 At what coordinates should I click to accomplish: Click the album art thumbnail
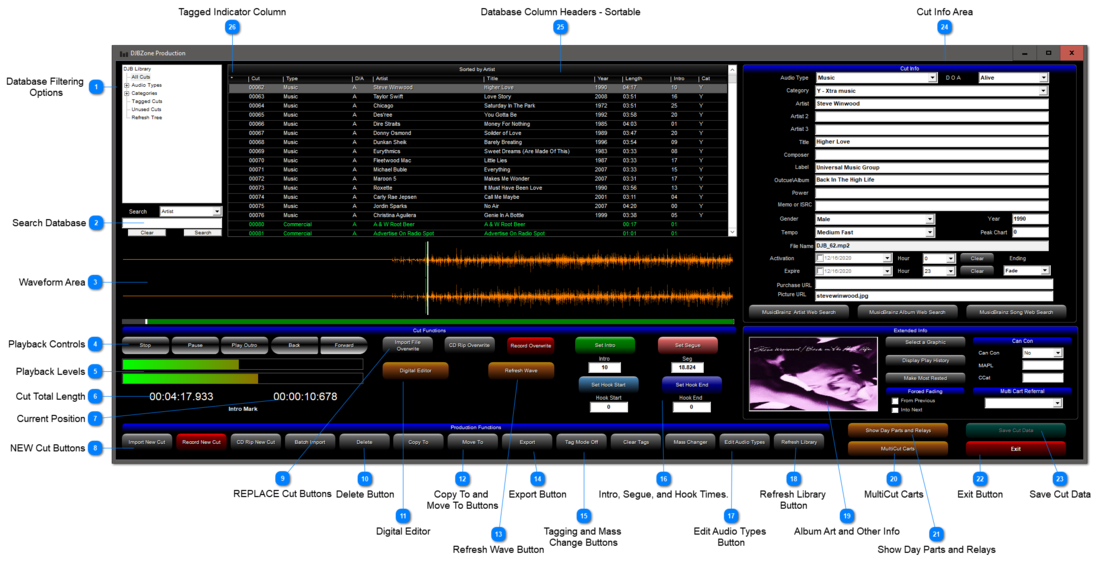tap(813, 374)
